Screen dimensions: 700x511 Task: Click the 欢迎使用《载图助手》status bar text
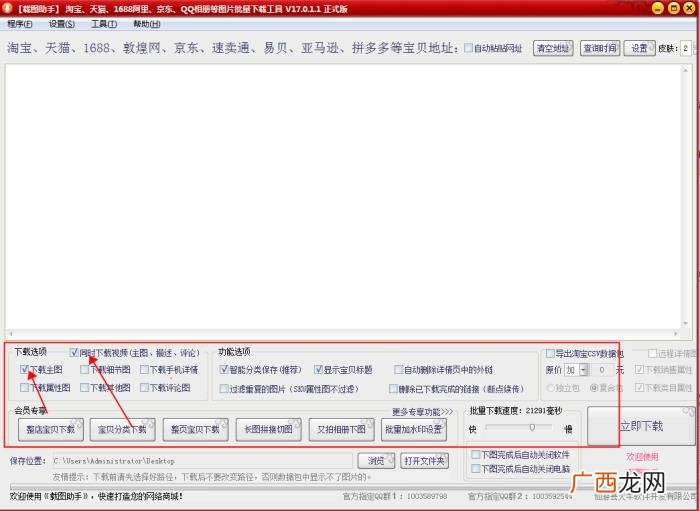click(x=96, y=496)
